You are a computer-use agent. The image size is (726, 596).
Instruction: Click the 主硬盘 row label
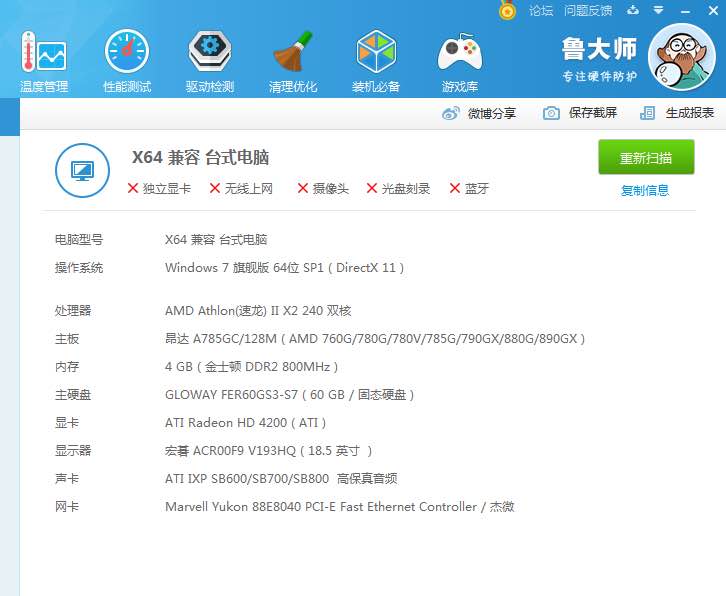[x=73, y=395]
